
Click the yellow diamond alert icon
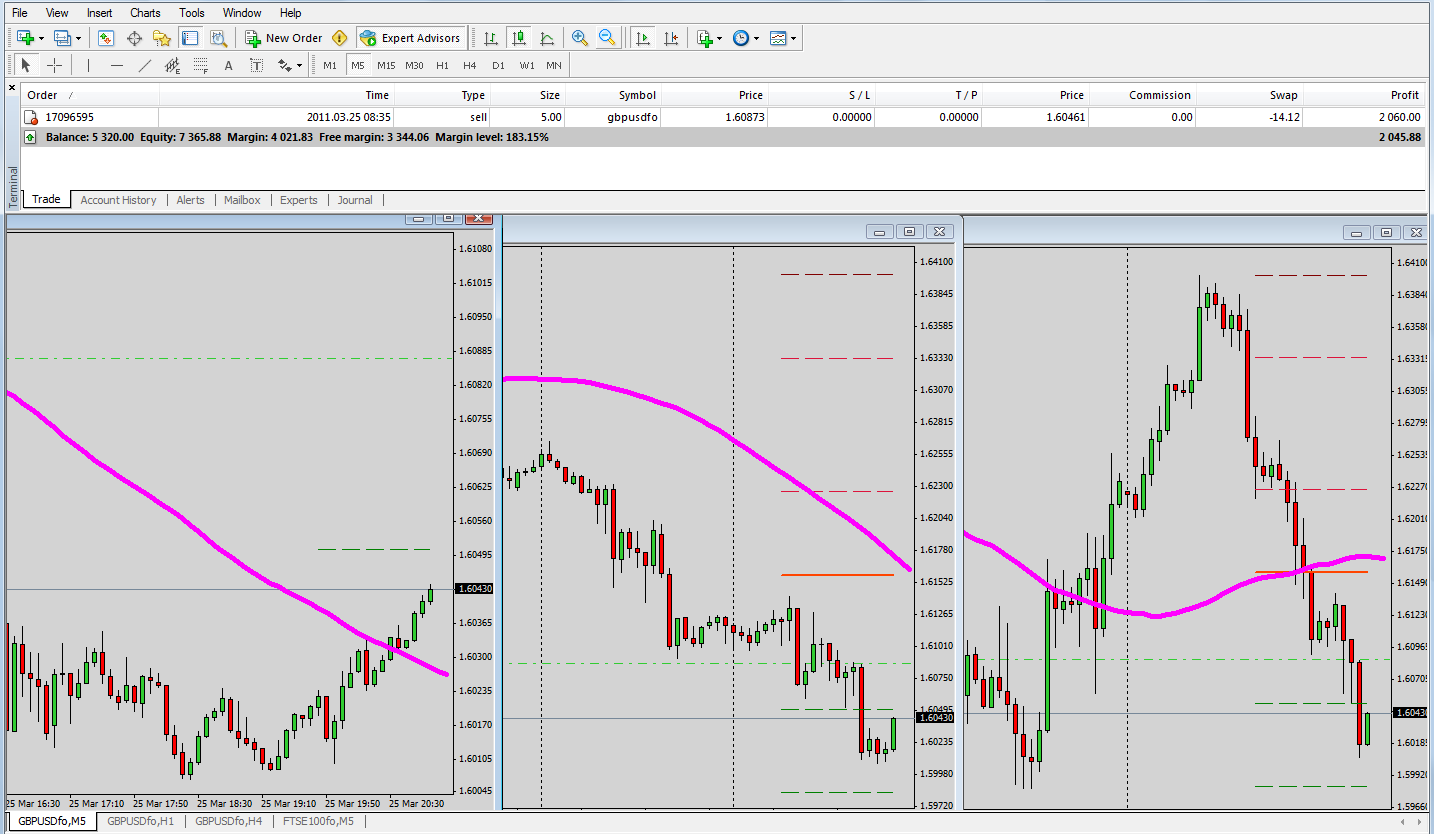click(x=340, y=38)
